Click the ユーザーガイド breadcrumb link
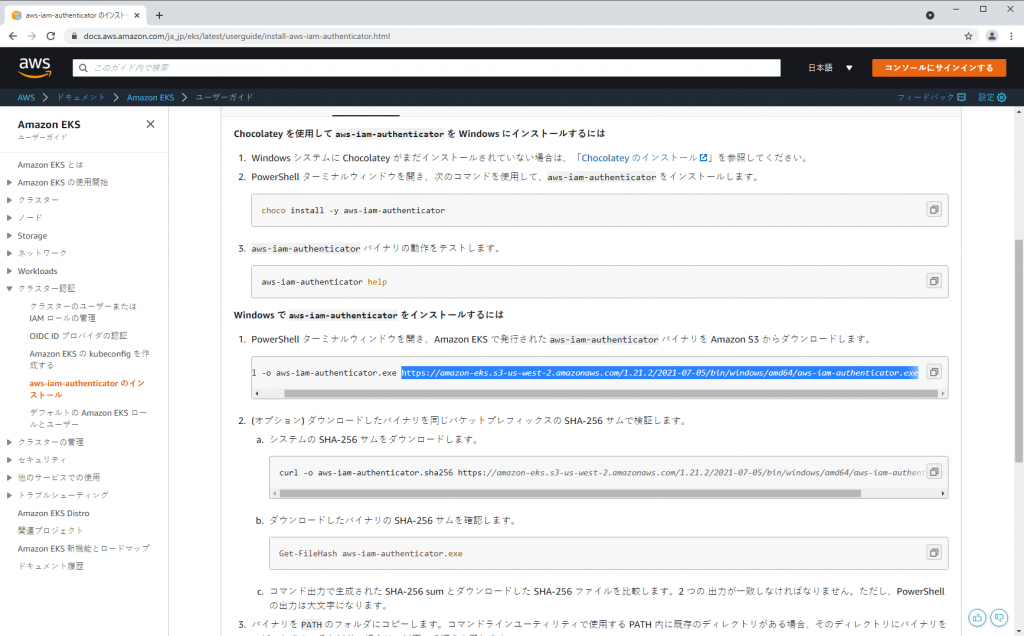1024x636 pixels. click(x=224, y=97)
